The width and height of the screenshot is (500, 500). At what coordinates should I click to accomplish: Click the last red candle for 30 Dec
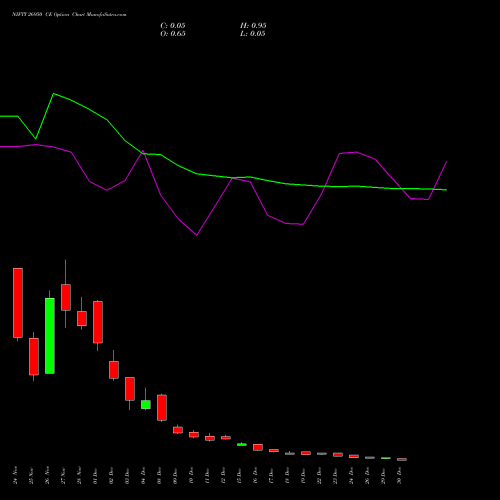pyautogui.click(x=402, y=459)
